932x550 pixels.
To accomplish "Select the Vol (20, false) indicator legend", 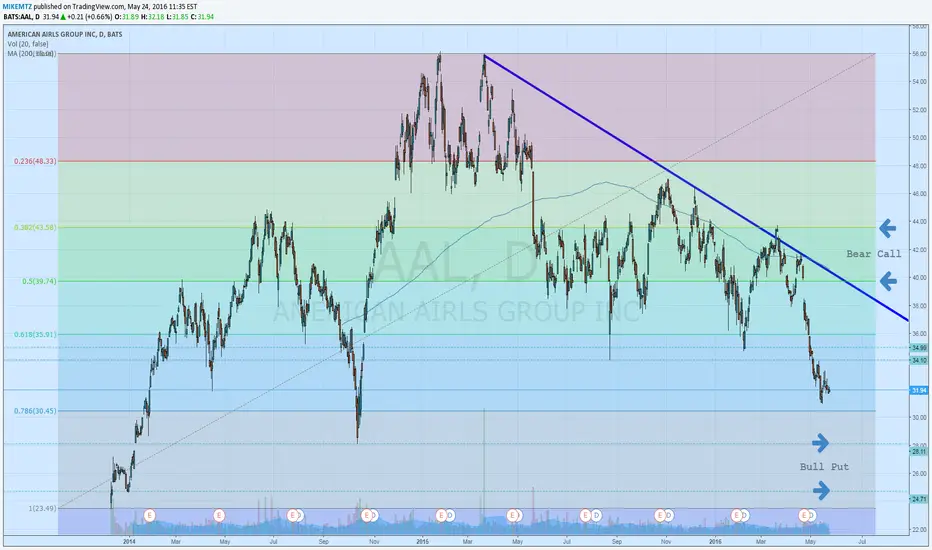I will pyautogui.click(x=28, y=44).
